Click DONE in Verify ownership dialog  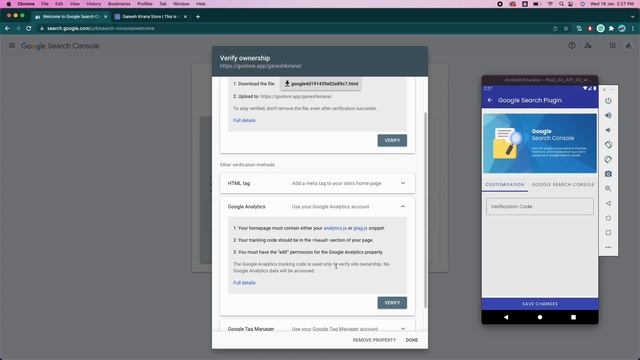(412, 340)
